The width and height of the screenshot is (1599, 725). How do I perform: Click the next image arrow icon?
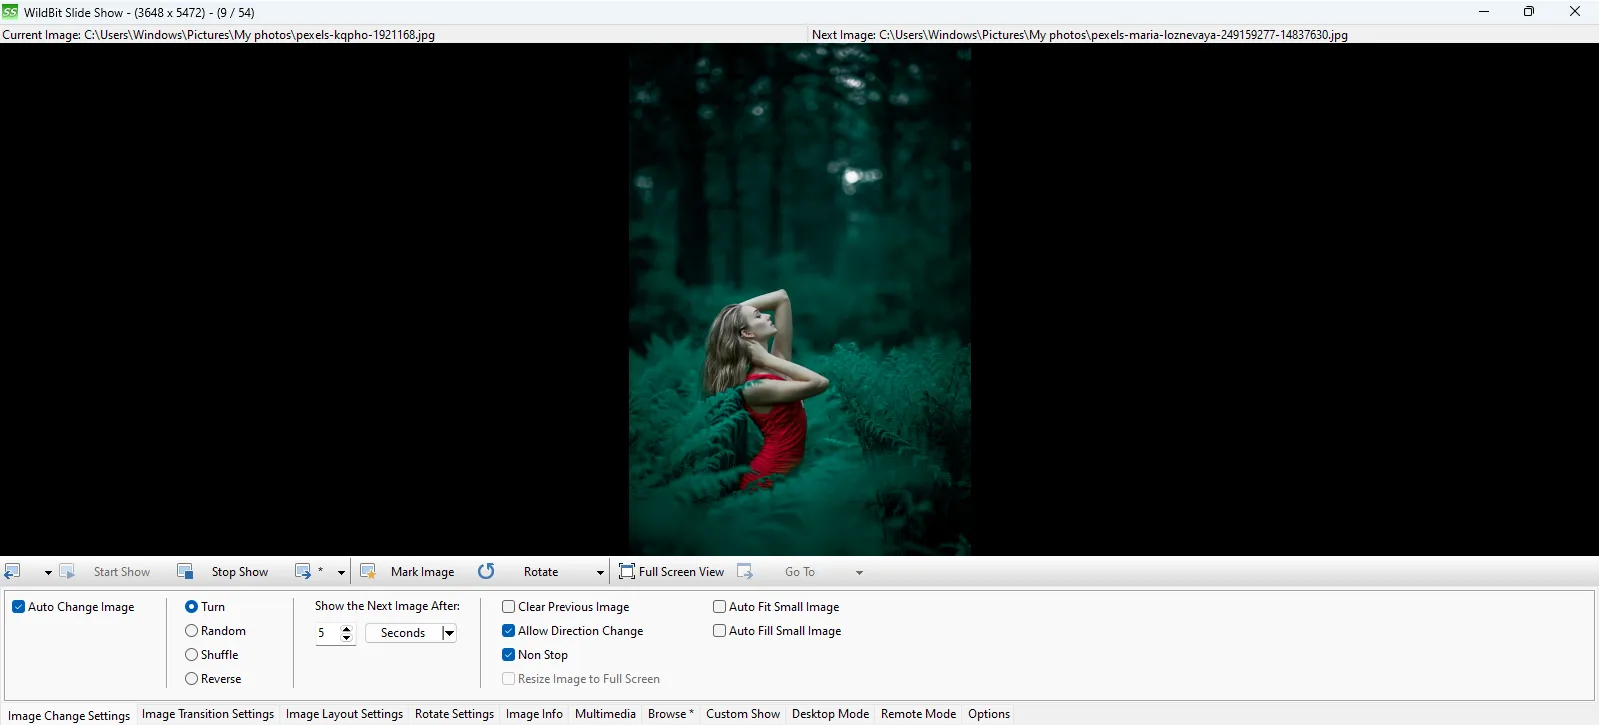[303, 572]
